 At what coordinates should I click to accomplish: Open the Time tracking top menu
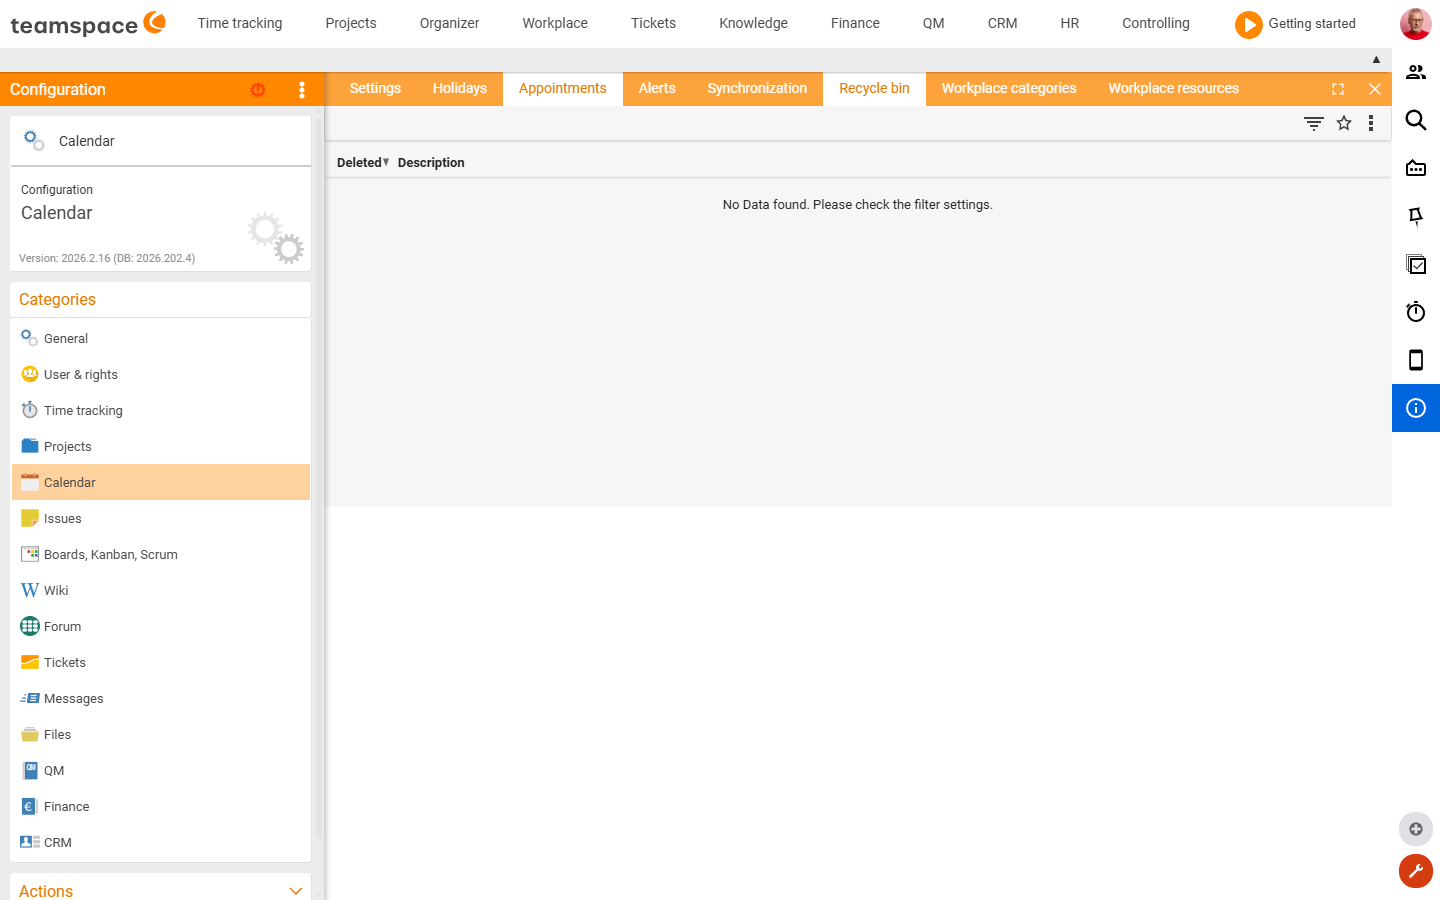coord(240,23)
